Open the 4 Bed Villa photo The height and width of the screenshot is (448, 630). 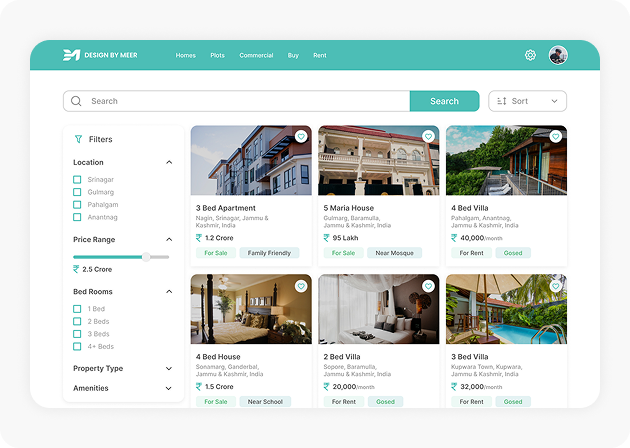506,160
